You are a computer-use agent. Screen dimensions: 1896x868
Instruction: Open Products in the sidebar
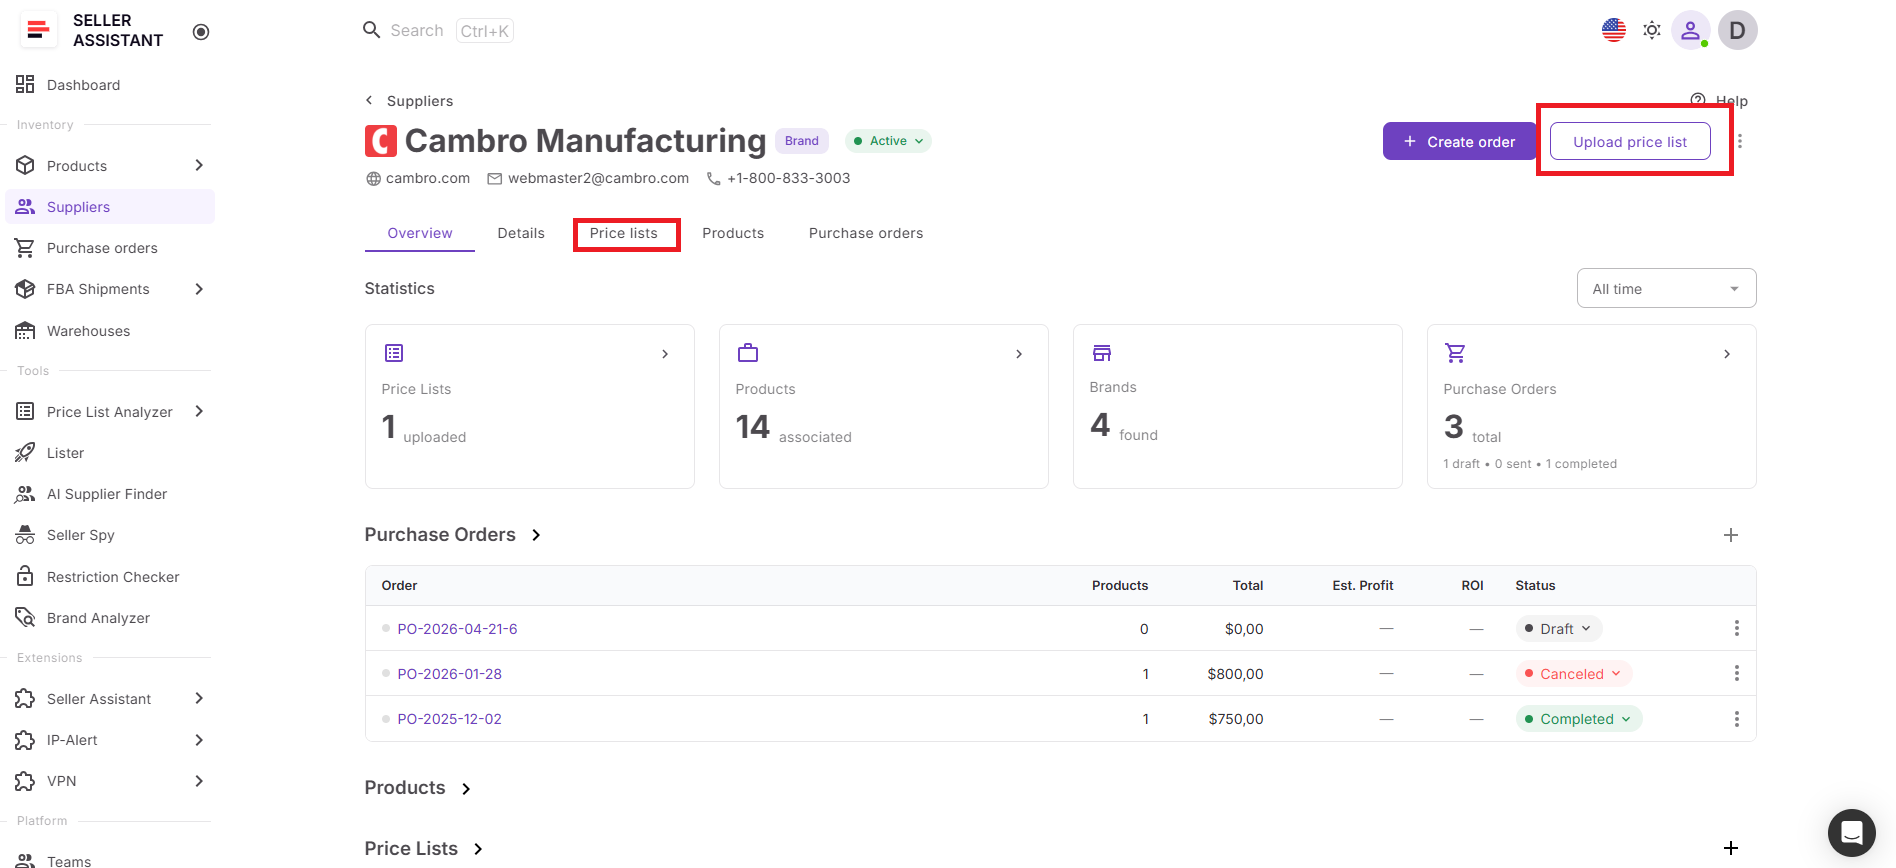76,166
